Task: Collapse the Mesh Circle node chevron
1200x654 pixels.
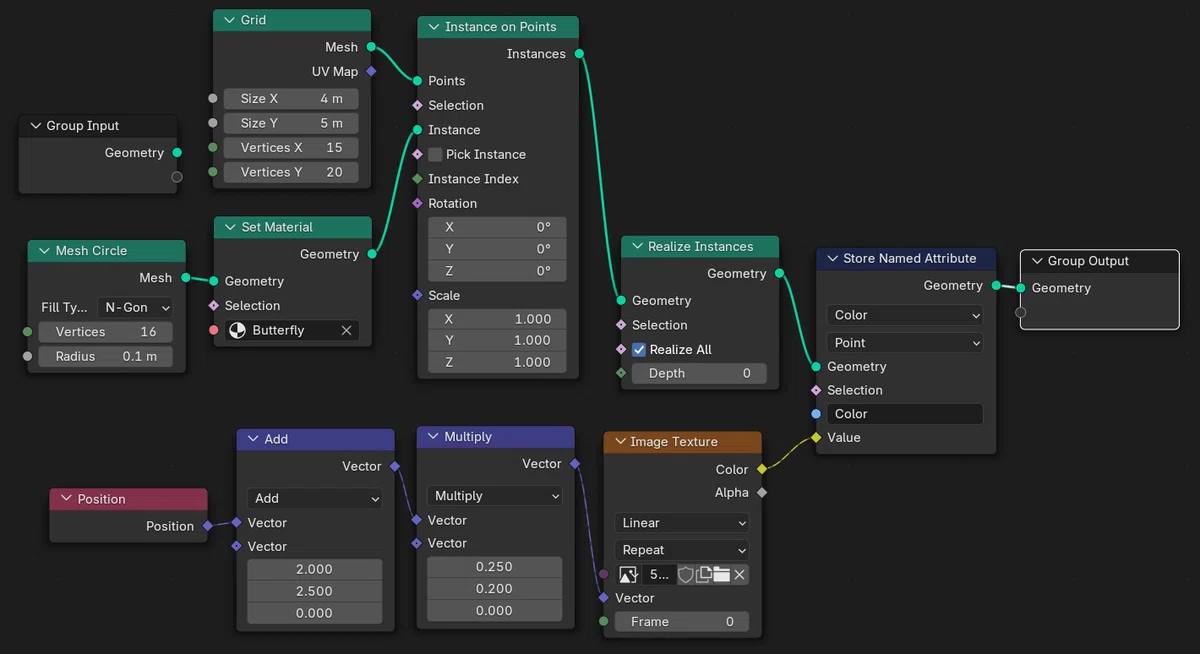Action: tap(44, 251)
